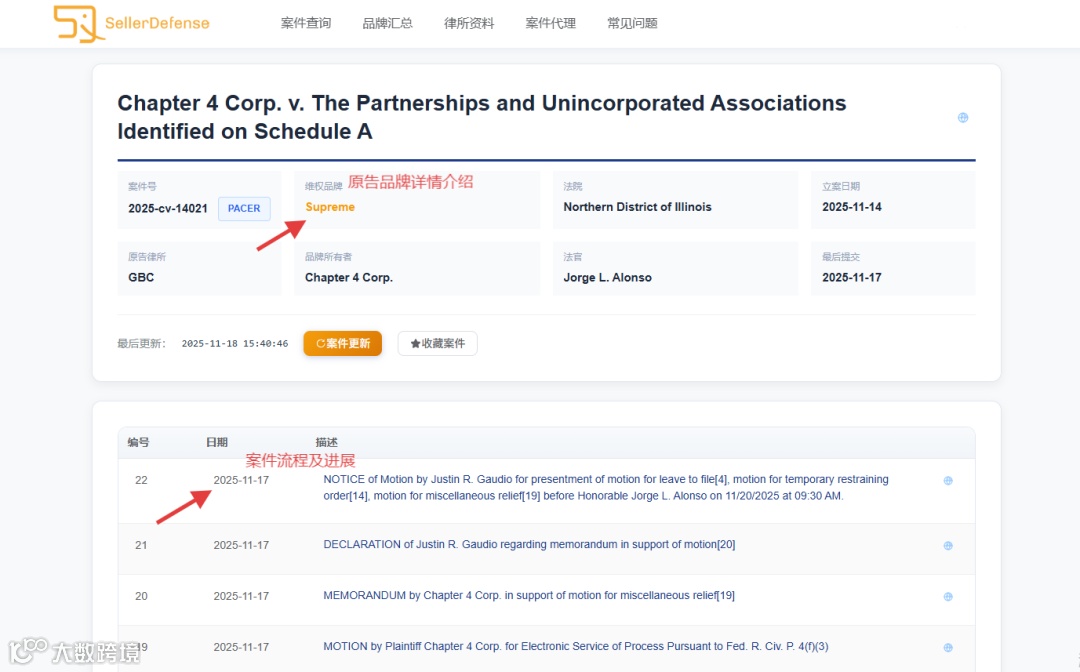Select last updated timestamp 2025-11-18 15:40:46
This screenshot has width=1080, height=672.
[x=235, y=344]
